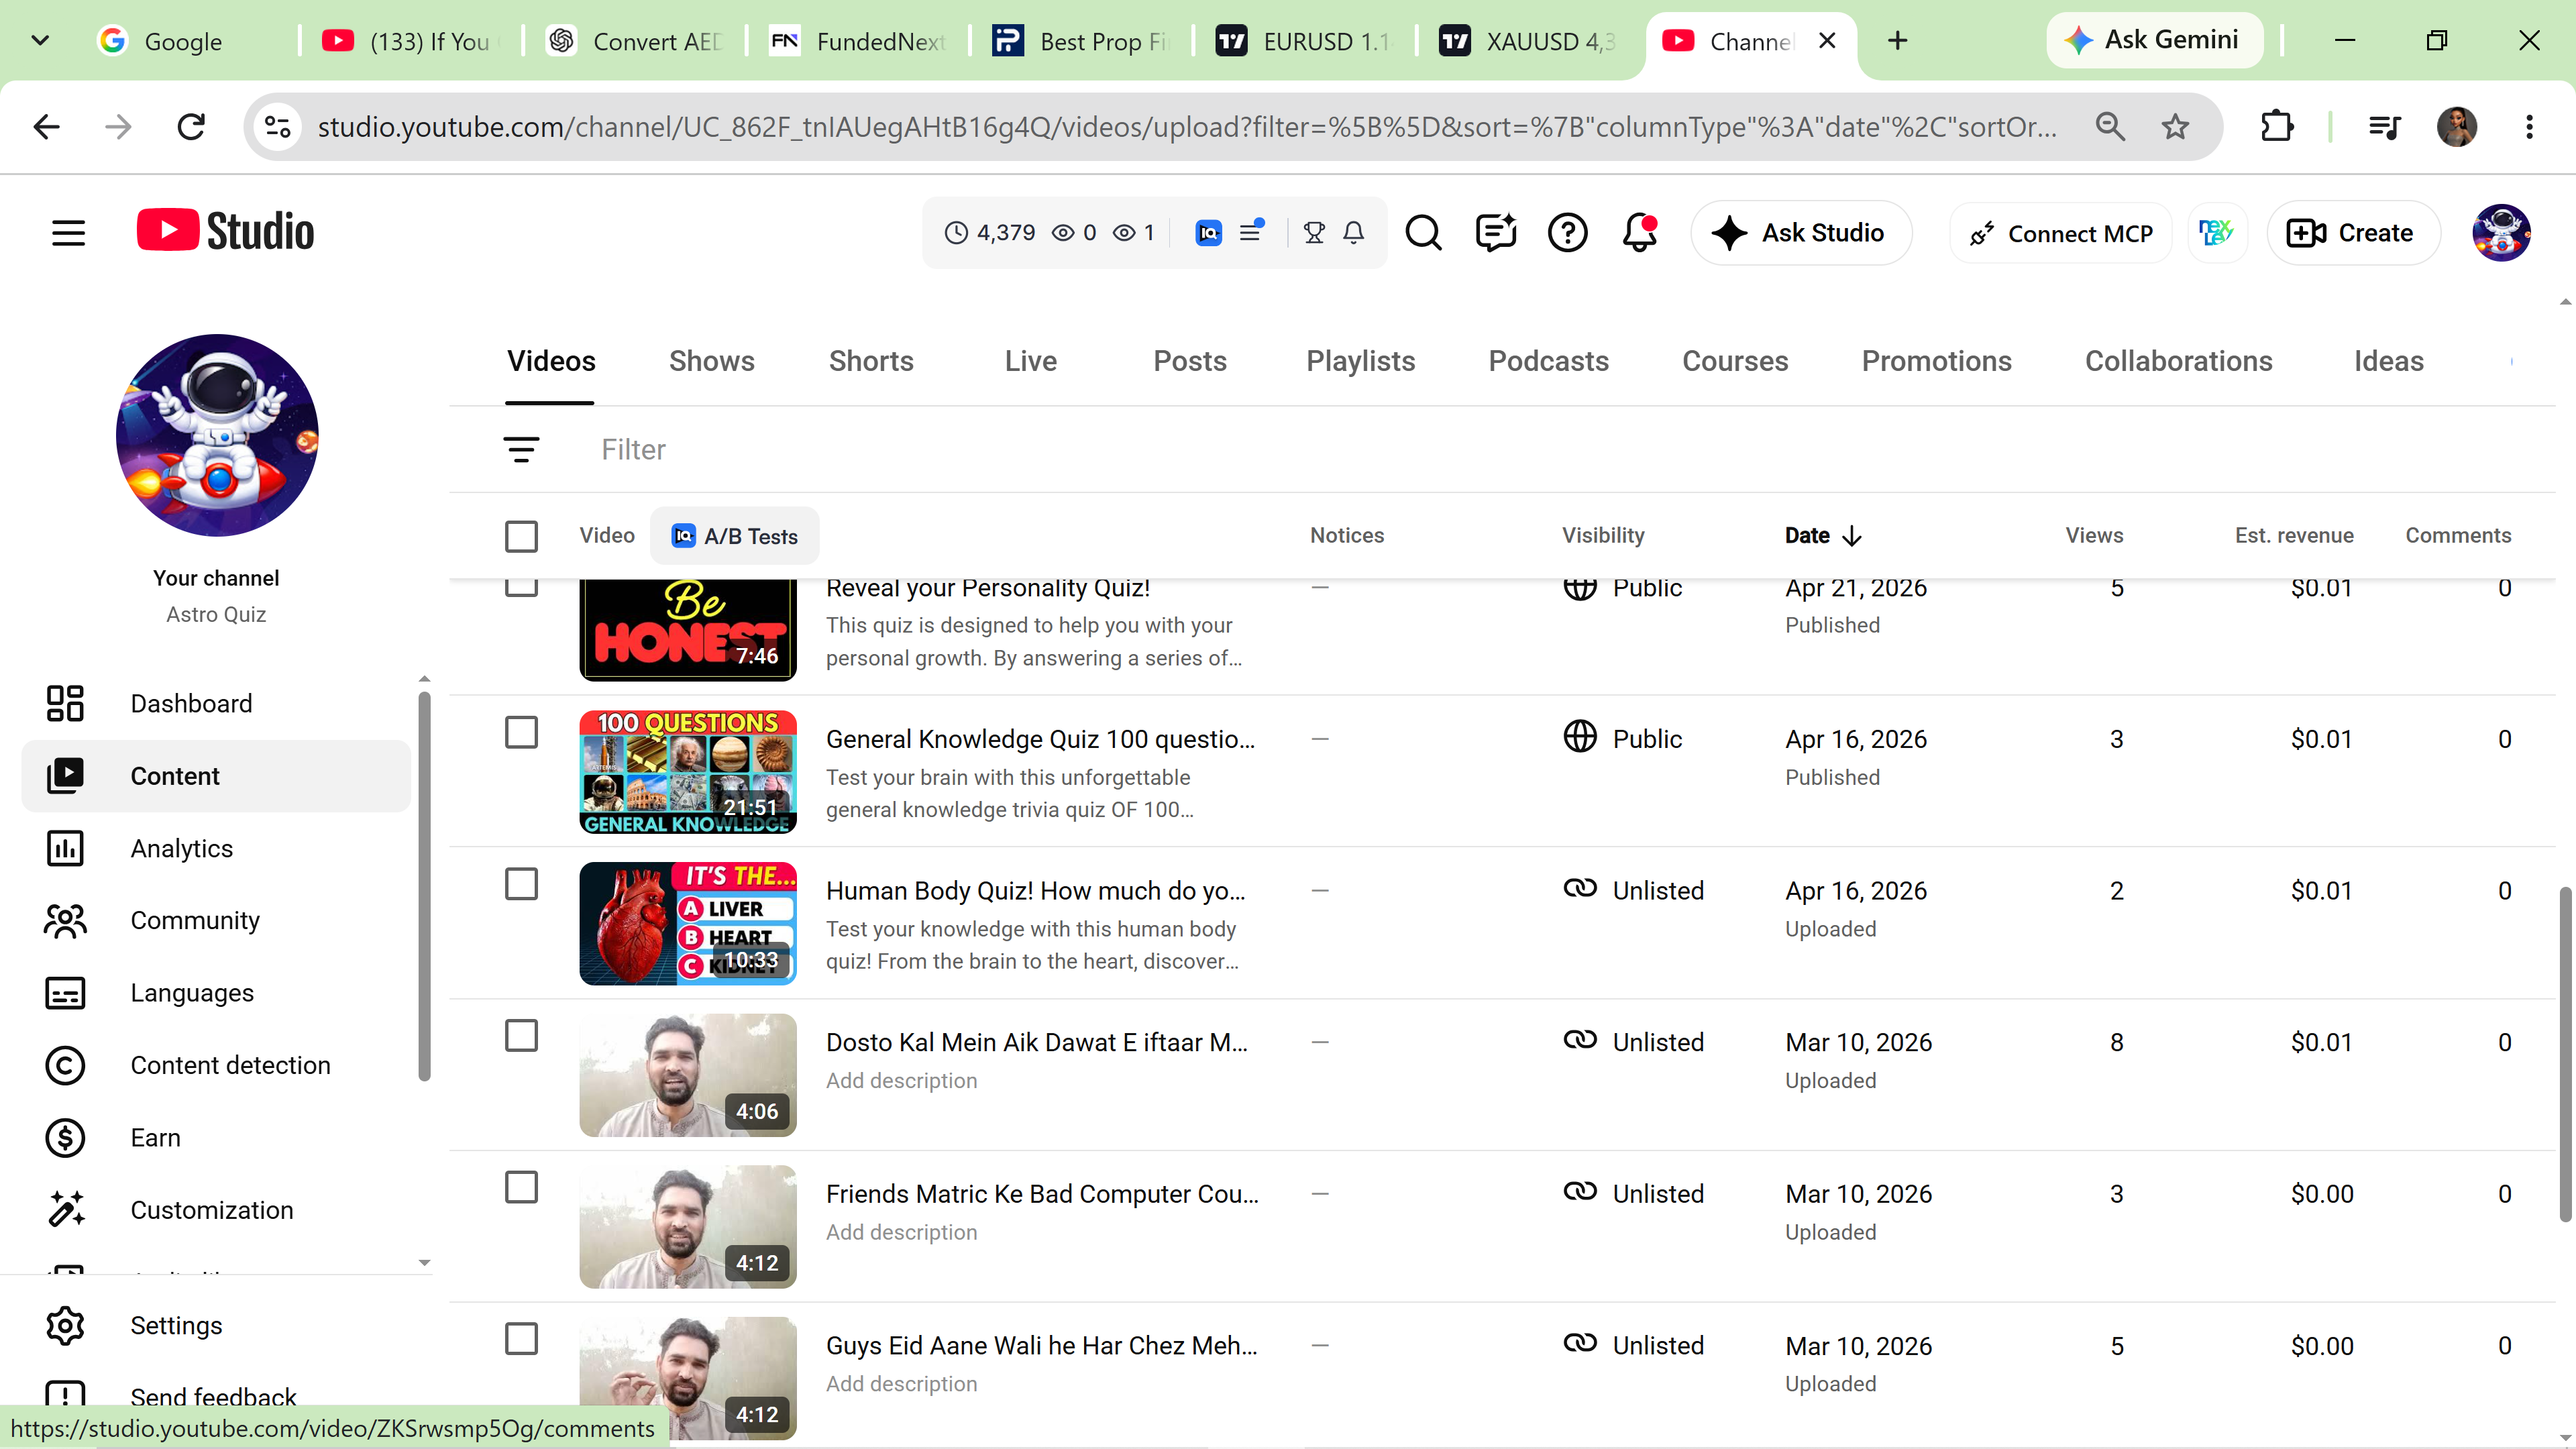Viewport: 2576px width, 1449px height.
Task: Check the Human Body Quiz video checkbox
Action: (x=521, y=884)
